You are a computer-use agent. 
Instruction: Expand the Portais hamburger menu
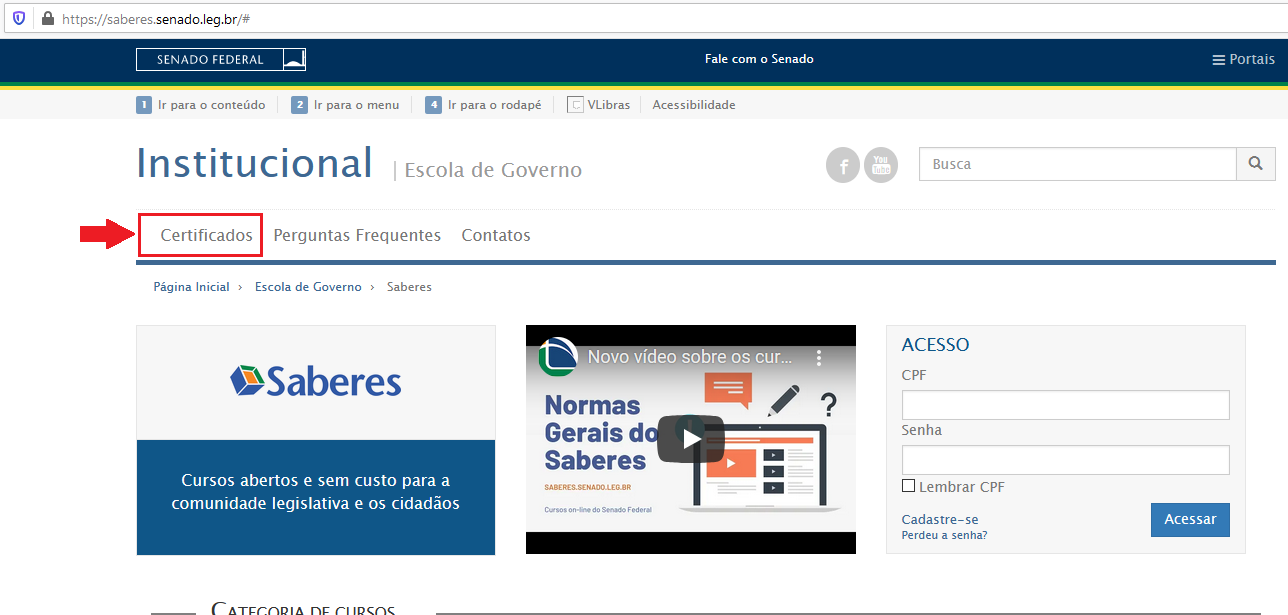1243,60
